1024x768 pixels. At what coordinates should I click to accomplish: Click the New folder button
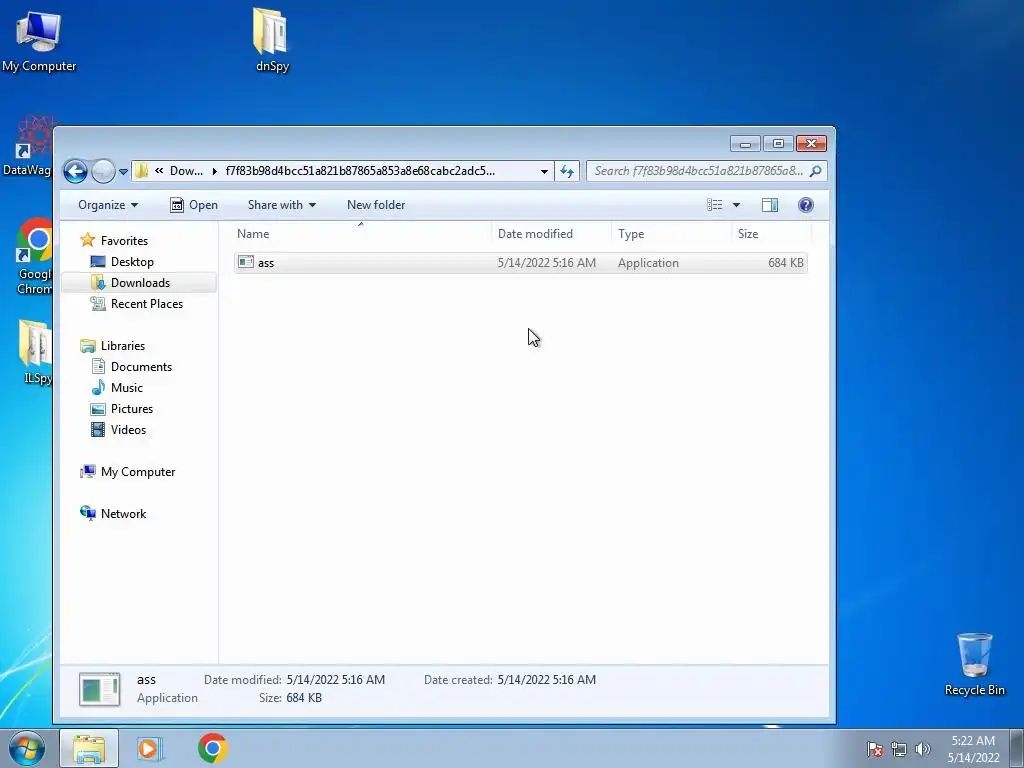tap(376, 205)
